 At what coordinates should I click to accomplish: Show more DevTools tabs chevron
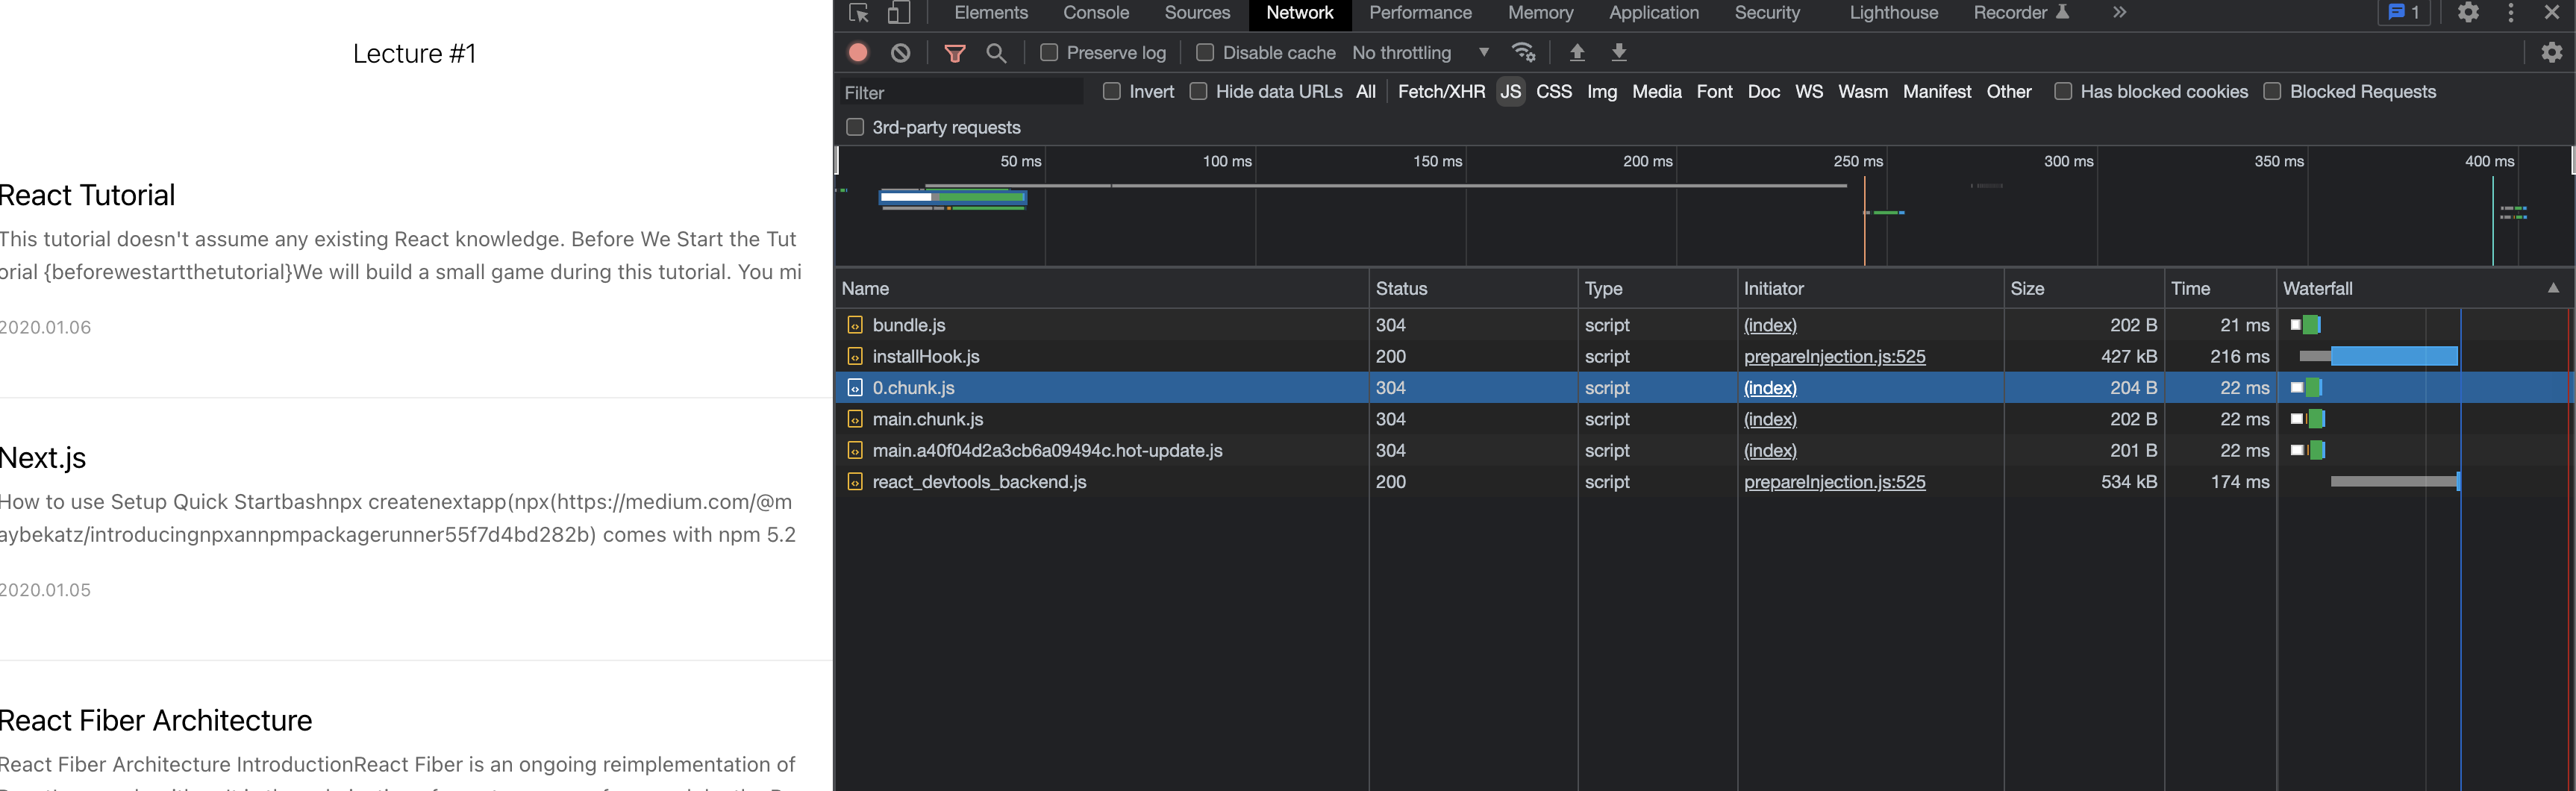click(2119, 13)
